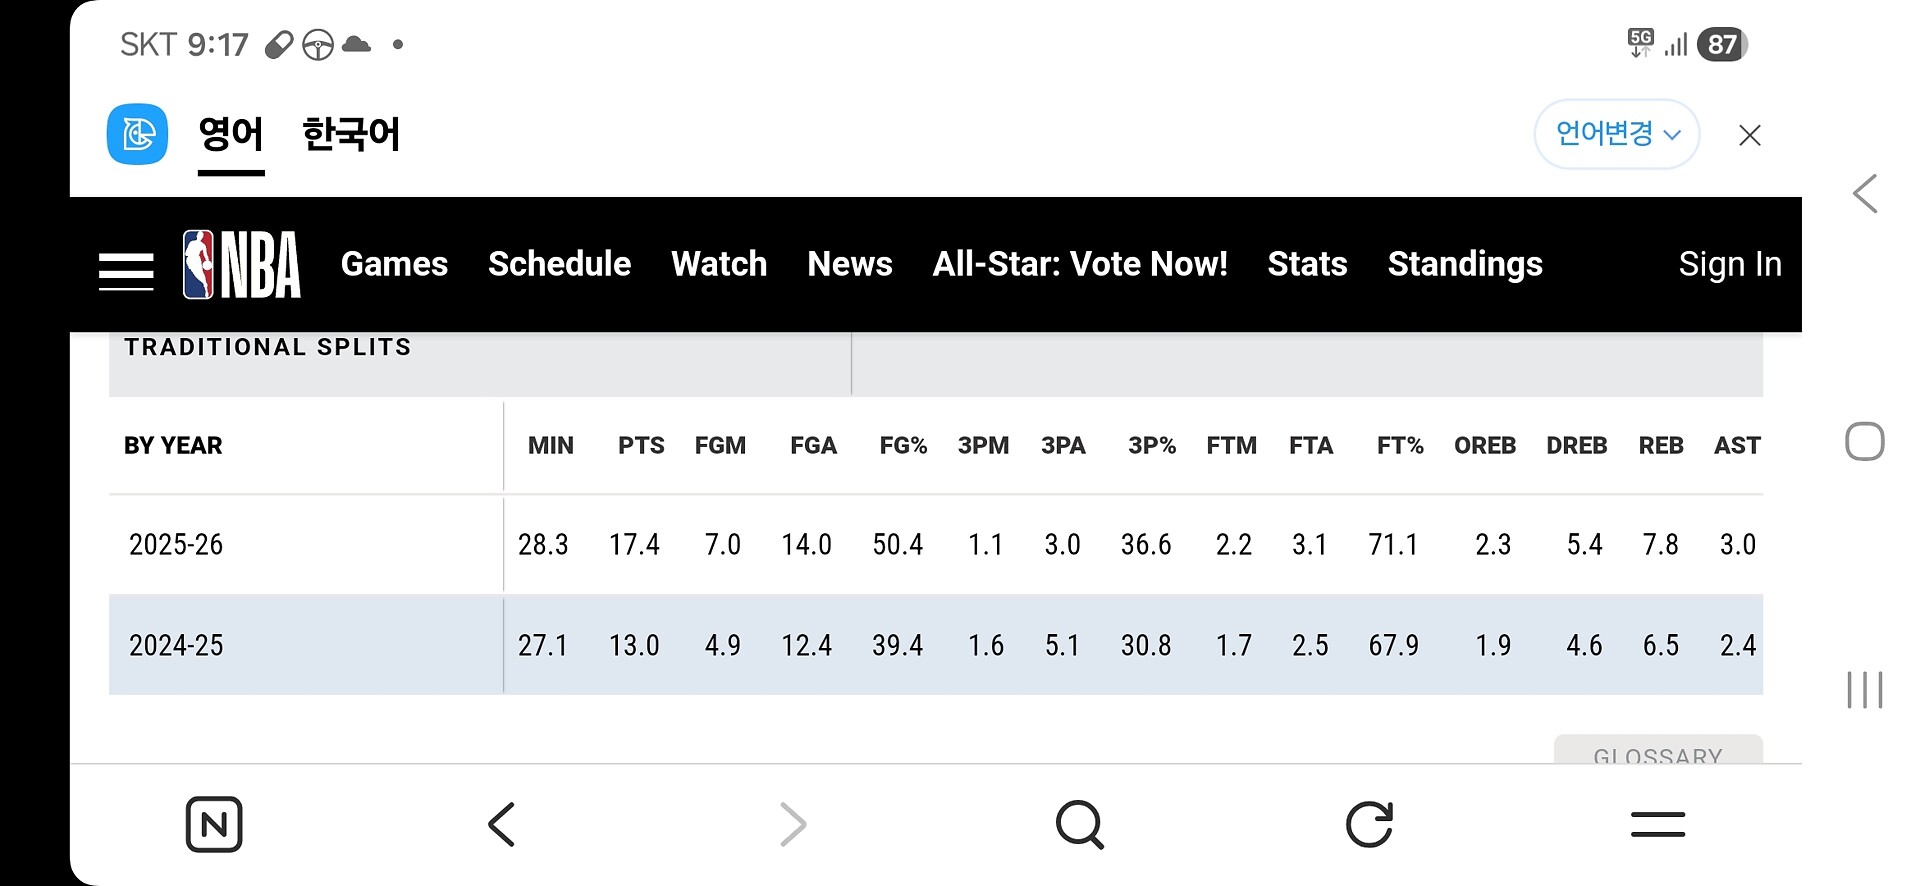The width and height of the screenshot is (1920, 886).
Task: Tap the browser forward arrow
Action: coord(792,825)
